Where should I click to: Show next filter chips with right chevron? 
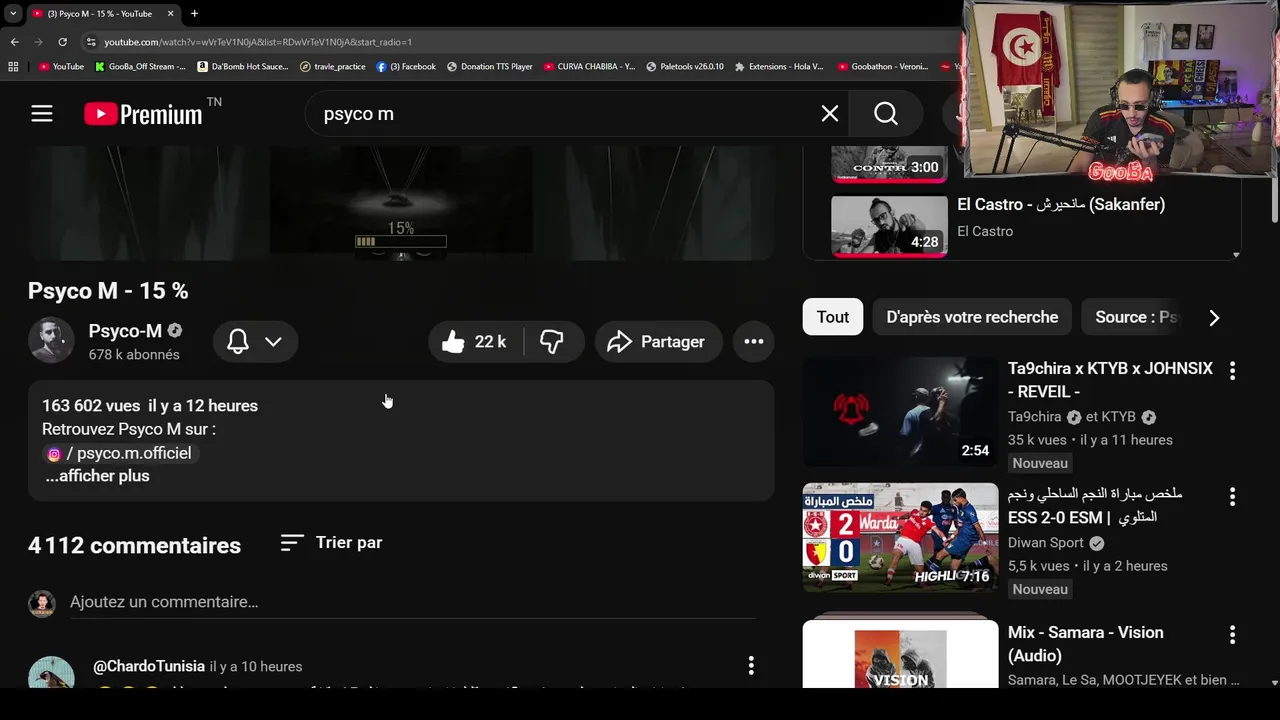[x=1214, y=318]
